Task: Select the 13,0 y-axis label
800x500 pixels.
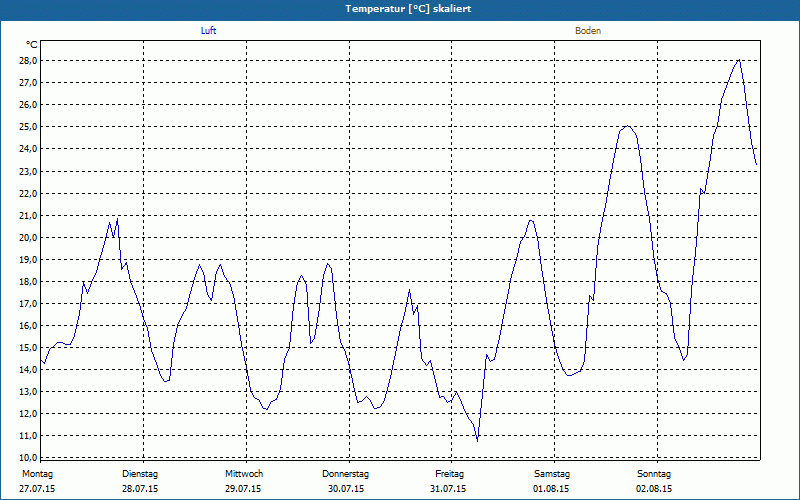Action: (x=28, y=392)
